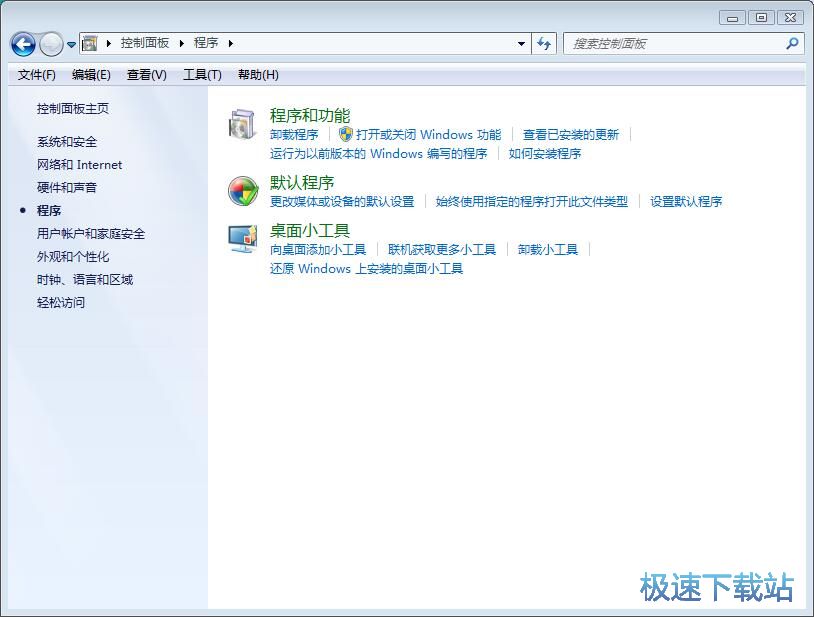Open 硬件和声音 category in sidebar
Image resolution: width=814 pixels, height=617 pixels.
tap(67, 187)
